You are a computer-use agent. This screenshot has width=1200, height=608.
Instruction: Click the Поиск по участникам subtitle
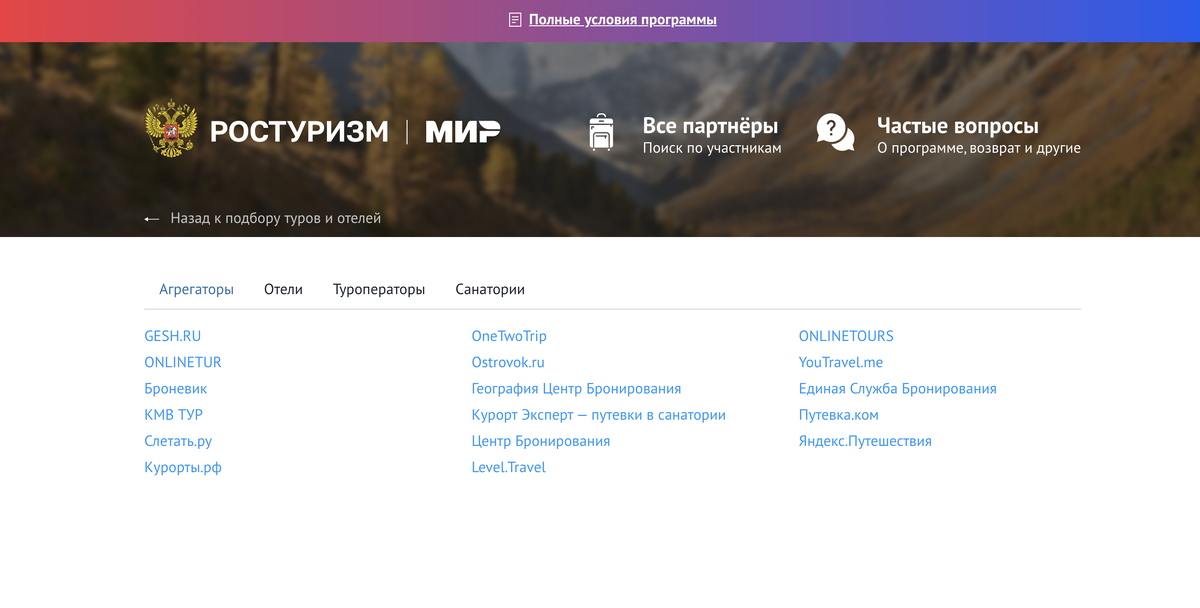[x=712, y=148]
